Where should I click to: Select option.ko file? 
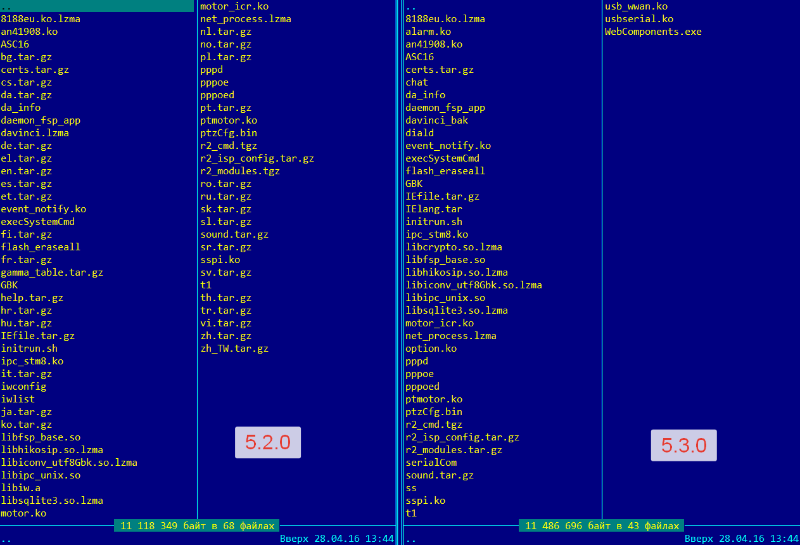tap(431, 349)
